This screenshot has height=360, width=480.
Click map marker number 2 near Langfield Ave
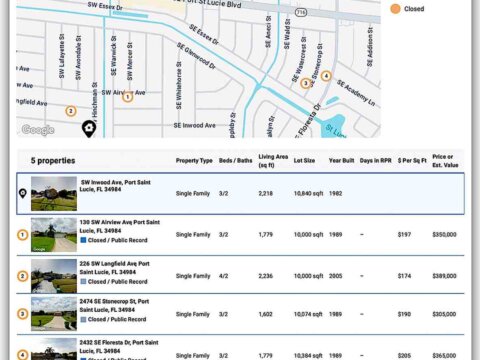pyautogui.click(x=70, y=111)
